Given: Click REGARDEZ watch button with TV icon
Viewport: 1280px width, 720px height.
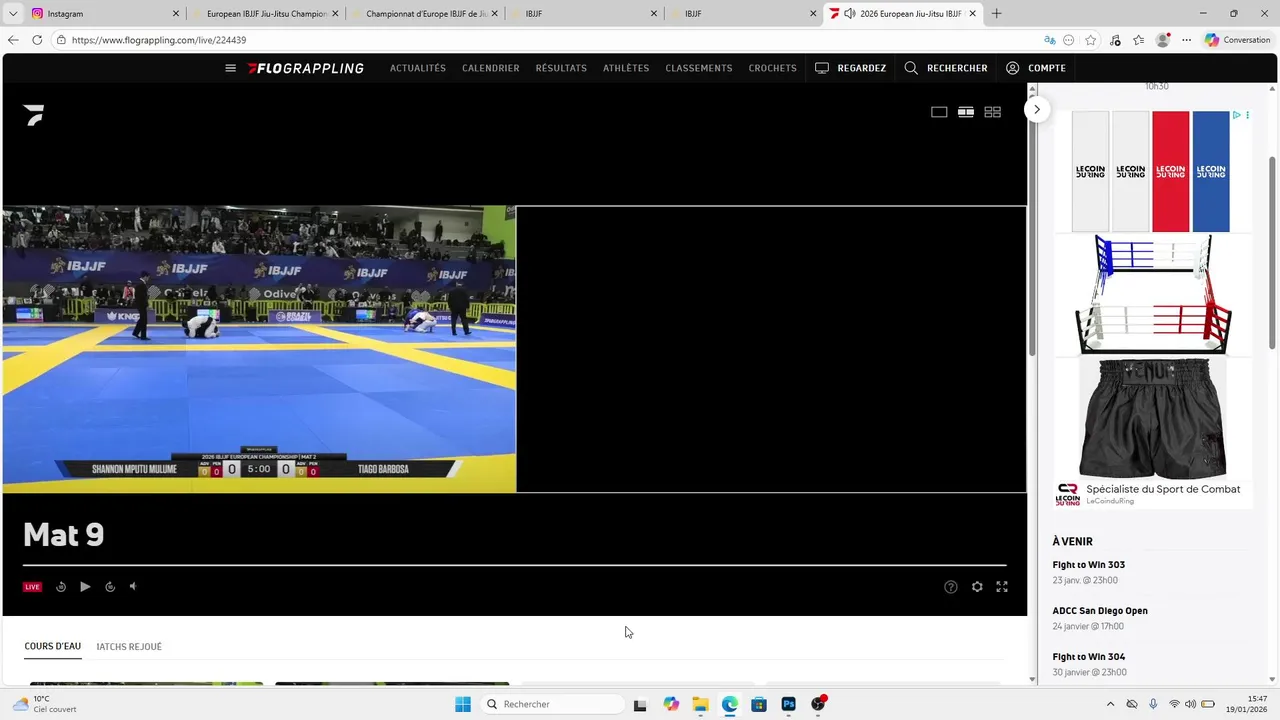Looking at the screenshot, I should [x=851, y=68].
